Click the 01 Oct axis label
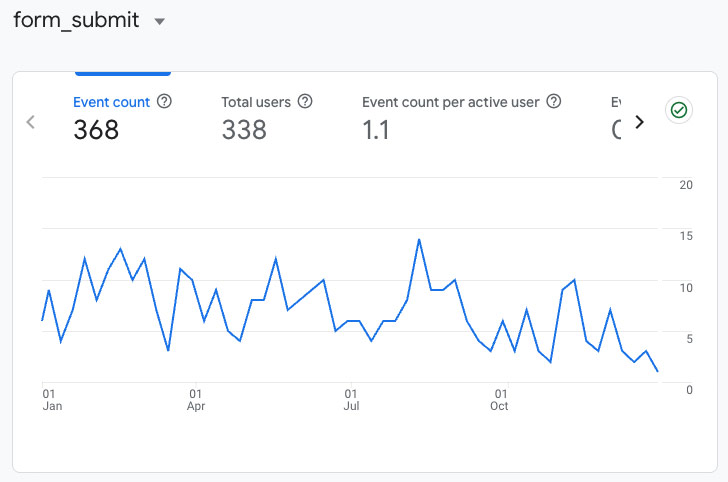Image resolution: width=728 pixels, height=482 pixels. coord(500,400)
